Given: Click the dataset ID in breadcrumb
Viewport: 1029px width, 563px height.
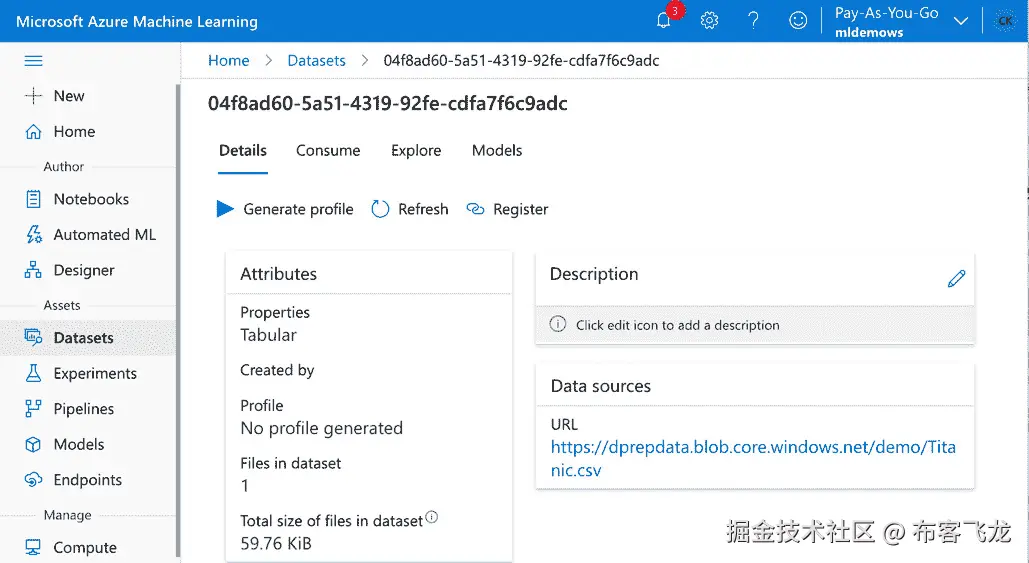Looking at the screenshot, I should click(x=521, y=60).
